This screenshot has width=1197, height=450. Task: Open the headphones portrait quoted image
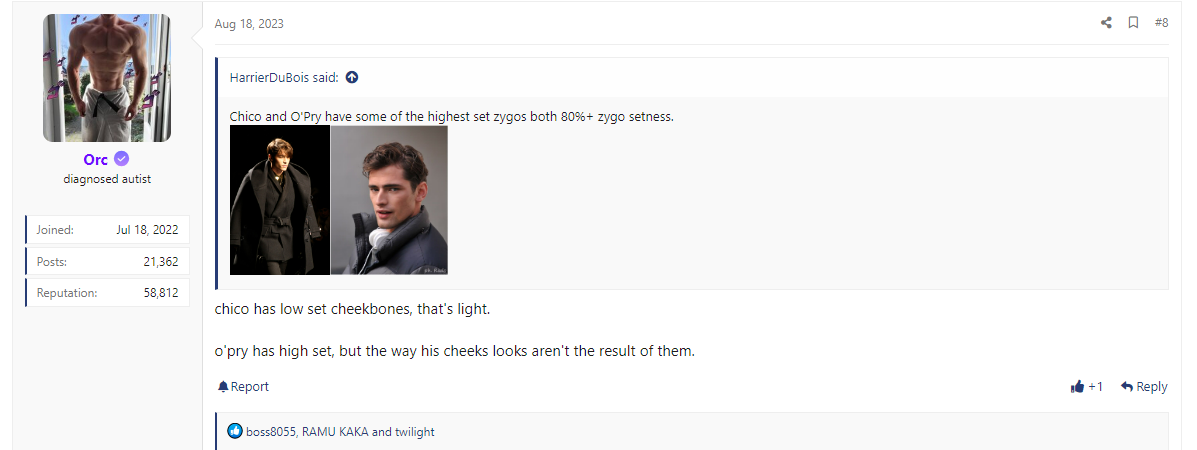[389, 200]
